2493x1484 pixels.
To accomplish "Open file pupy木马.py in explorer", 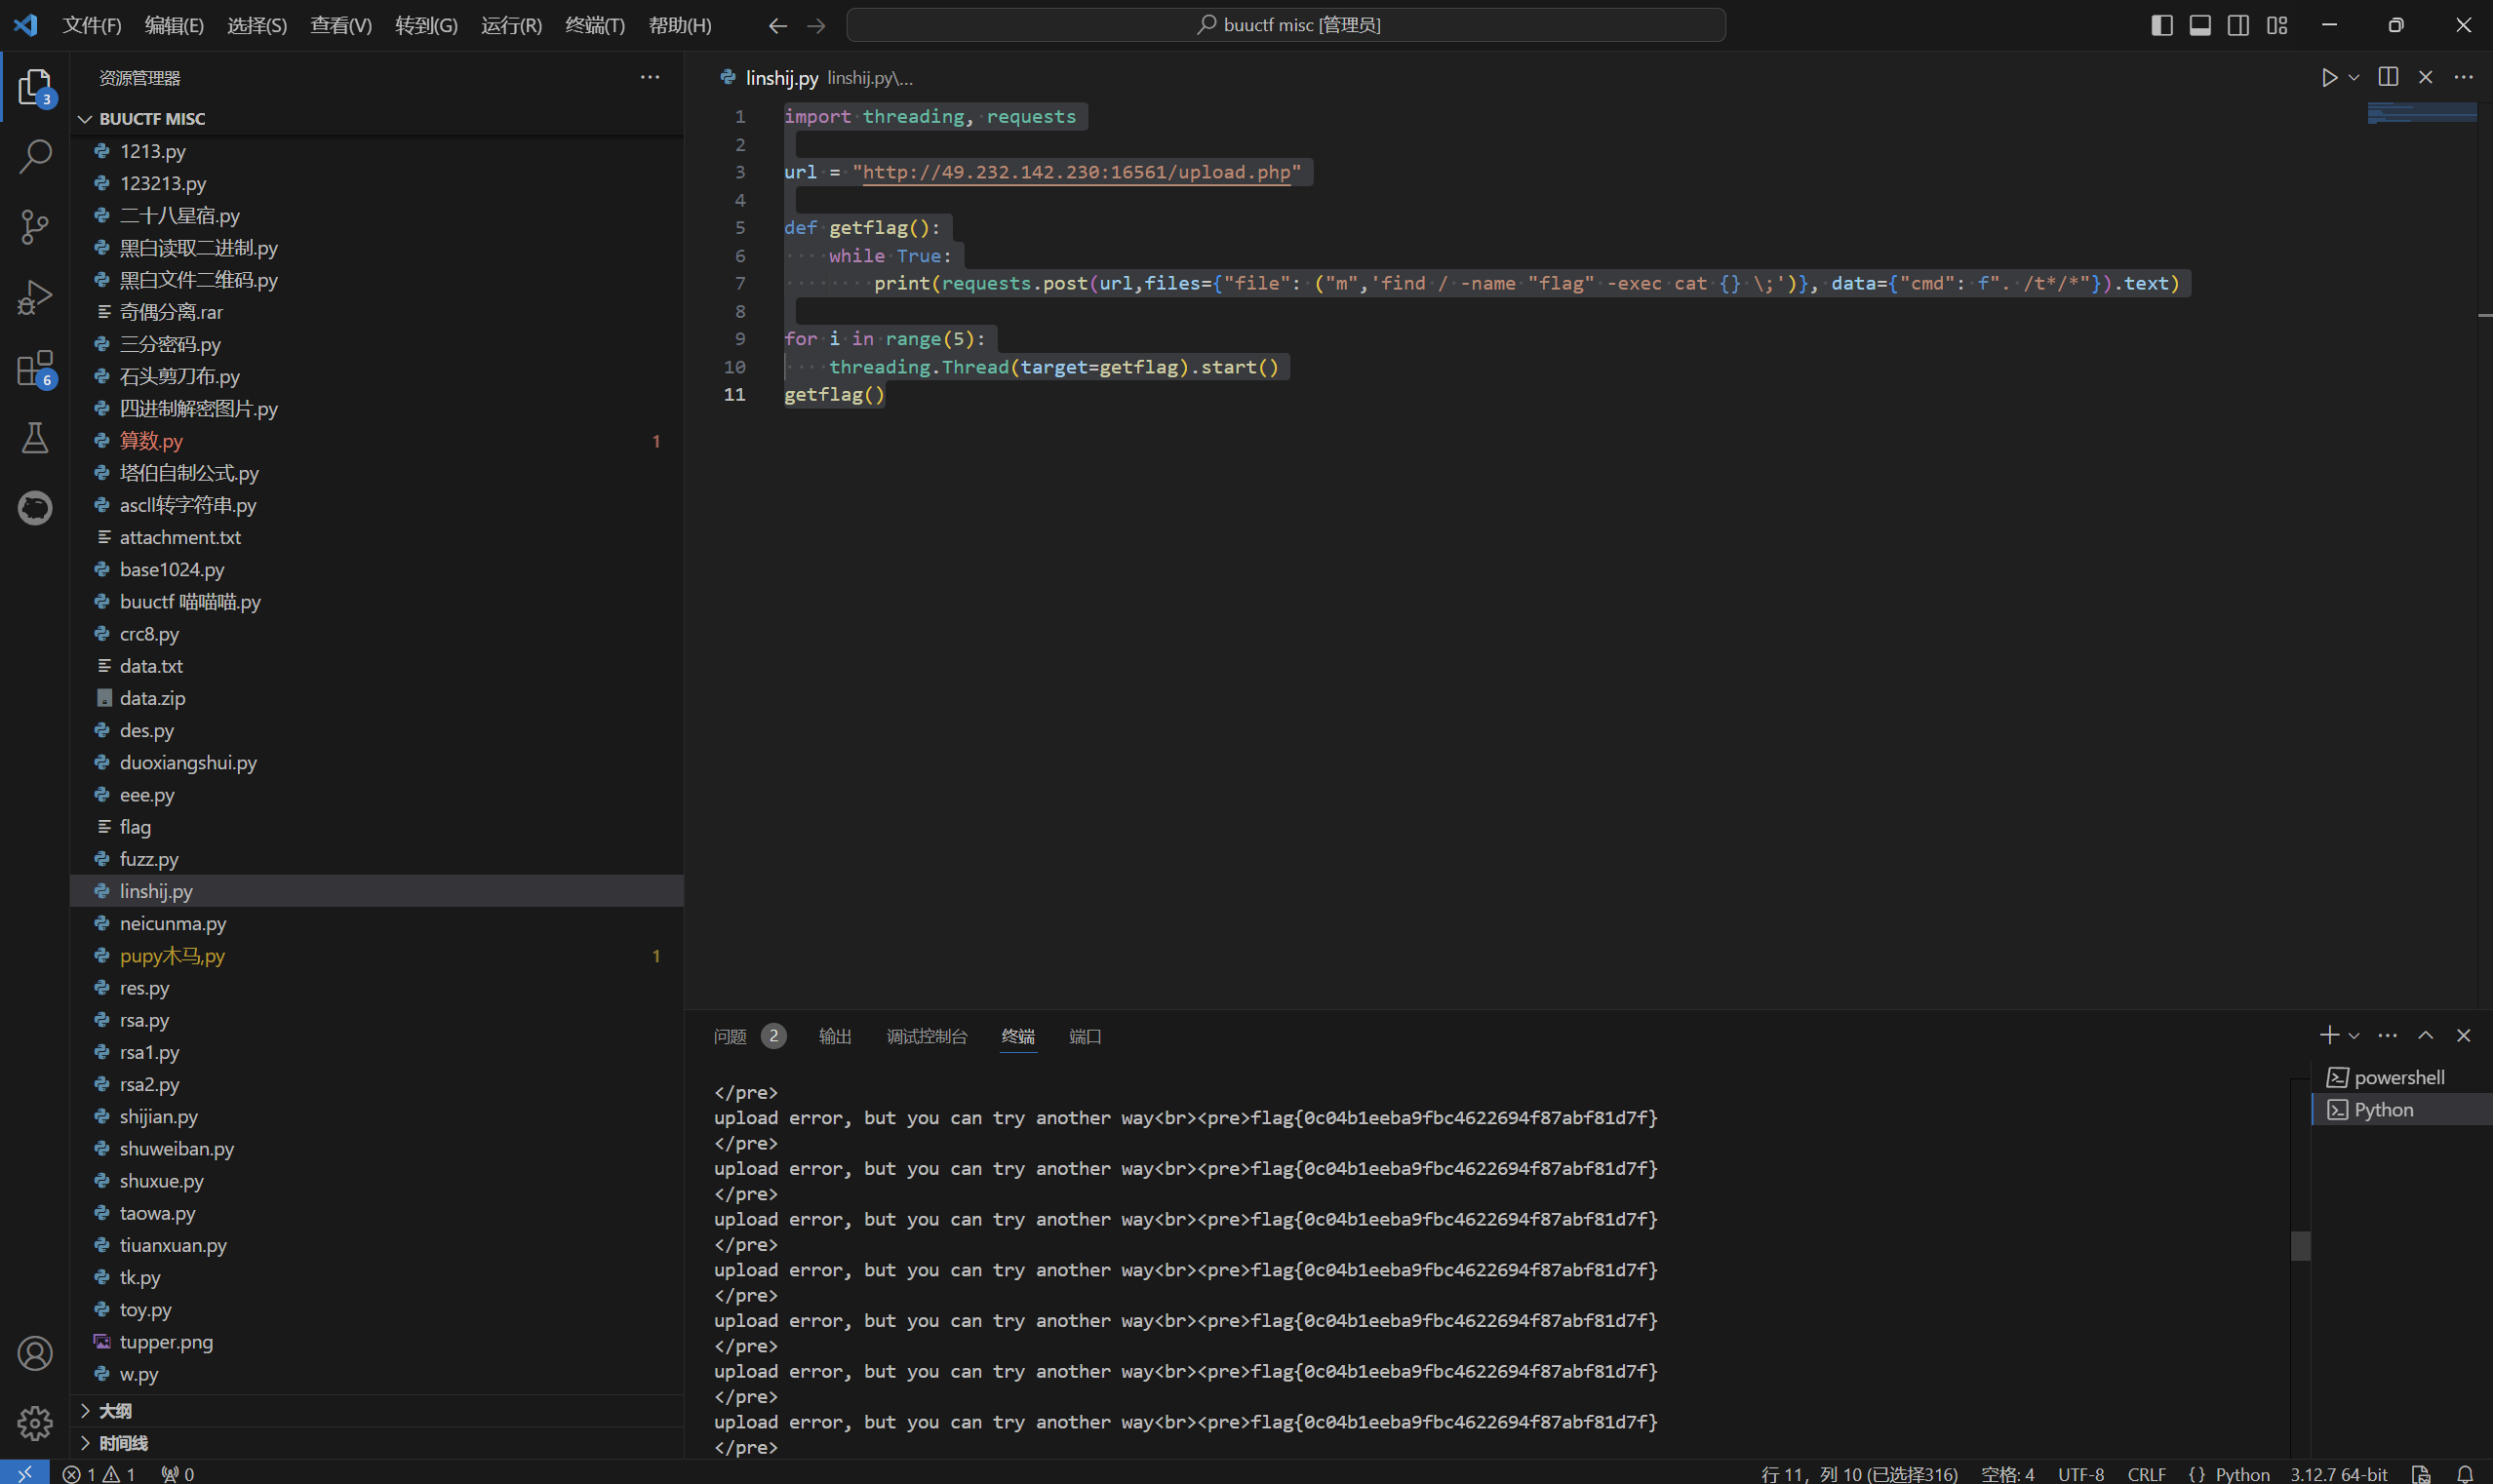I will [x=377, y=955].
